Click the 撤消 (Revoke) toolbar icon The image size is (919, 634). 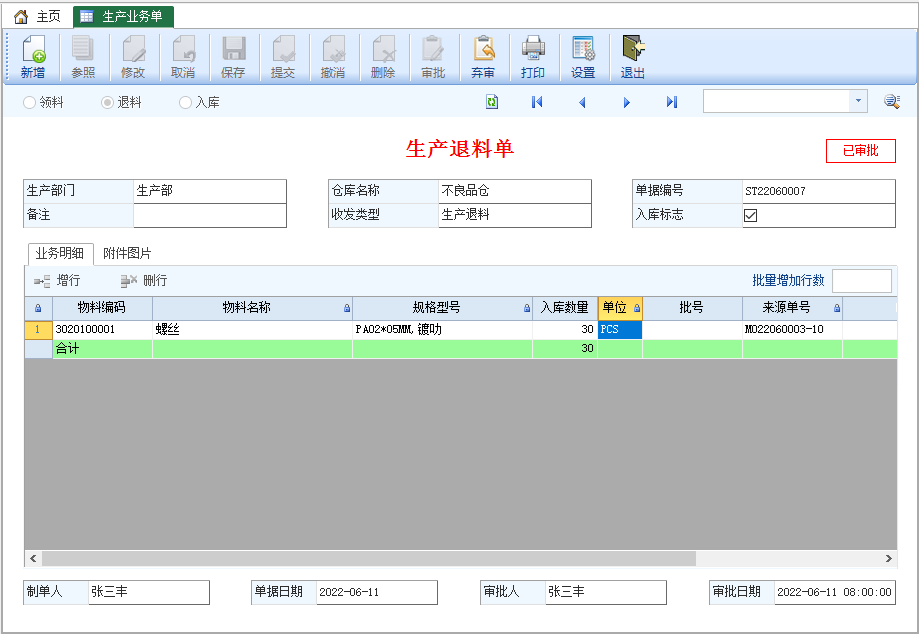pos(333,49)
